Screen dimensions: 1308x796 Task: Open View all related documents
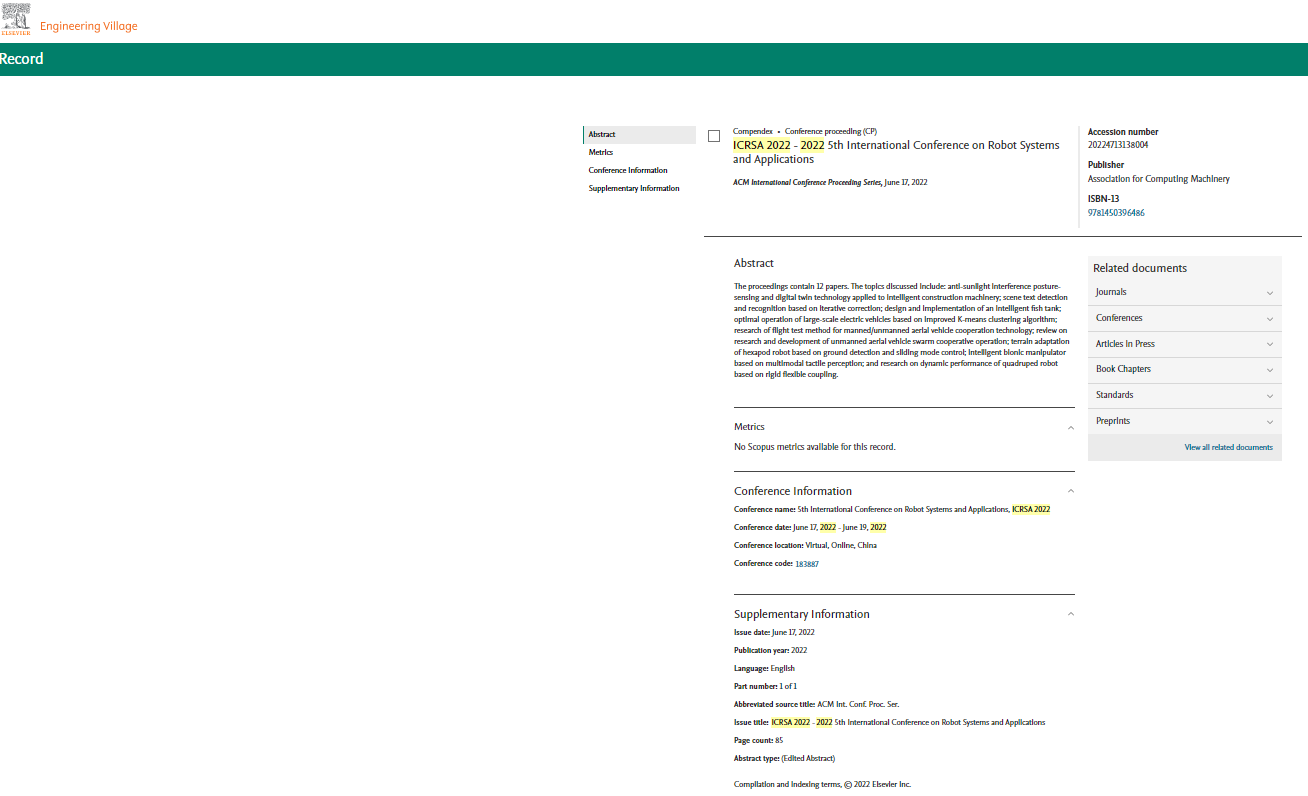tap(1229, 448)
